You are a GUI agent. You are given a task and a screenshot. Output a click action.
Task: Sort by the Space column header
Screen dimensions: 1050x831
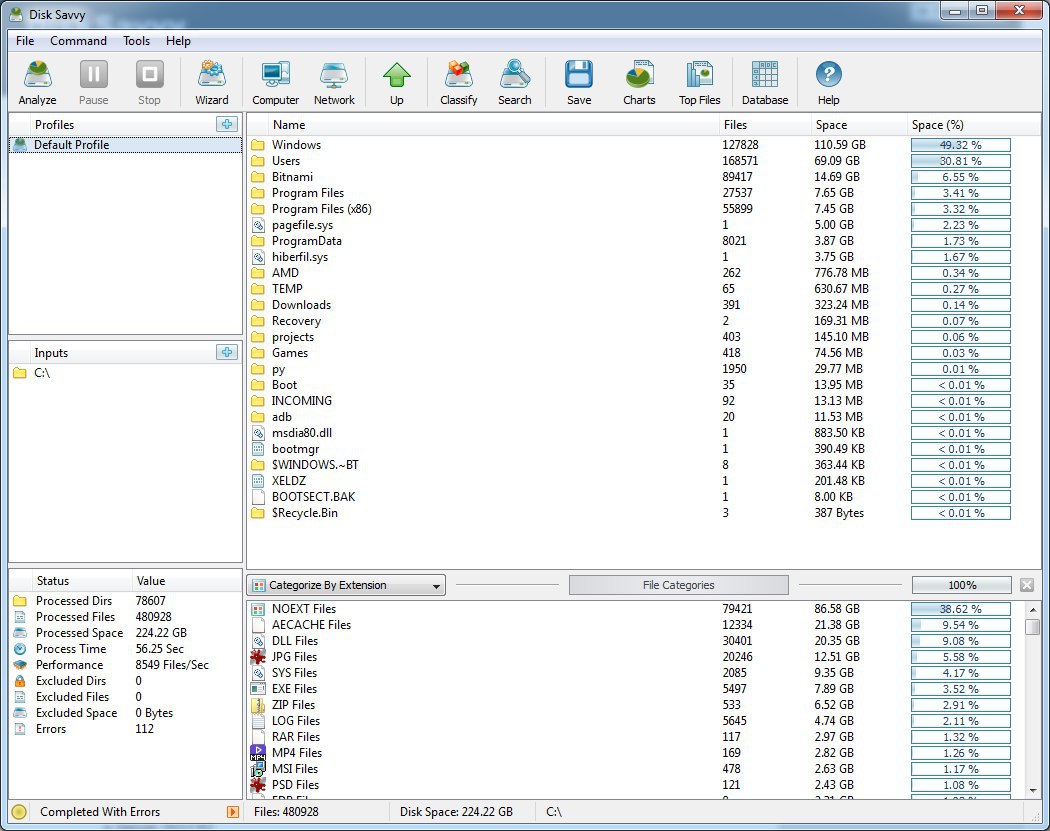pyautogui.click(x=858, y=125)
